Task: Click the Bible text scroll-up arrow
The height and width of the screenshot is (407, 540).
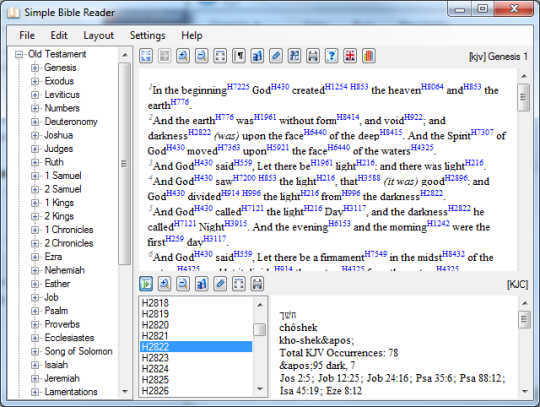Action: (524, 76)
